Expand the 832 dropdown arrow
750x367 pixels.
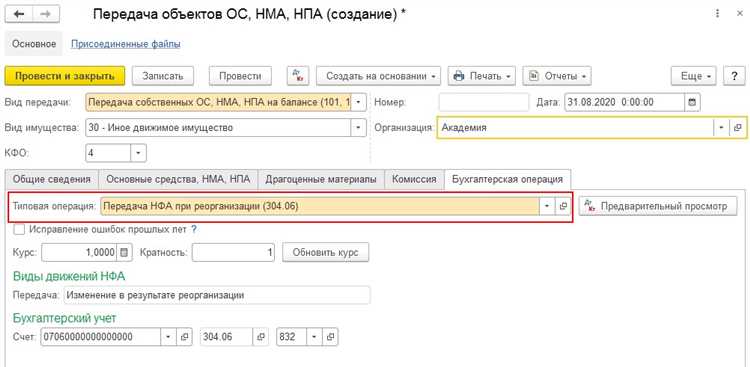(x=315, y=337)
